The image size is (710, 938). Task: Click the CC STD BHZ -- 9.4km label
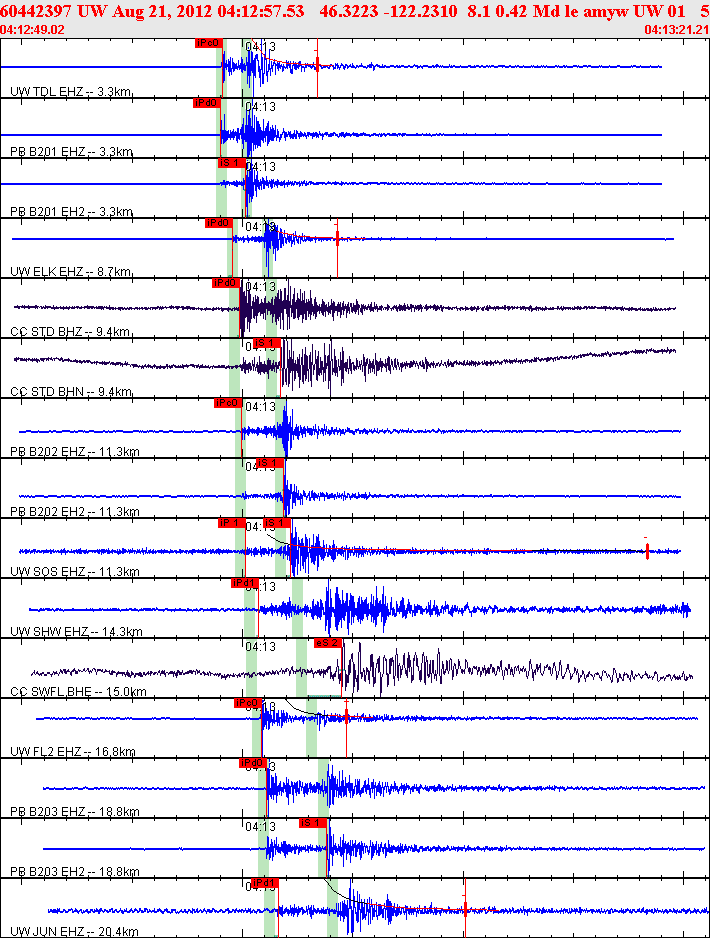tap(70, 331)
